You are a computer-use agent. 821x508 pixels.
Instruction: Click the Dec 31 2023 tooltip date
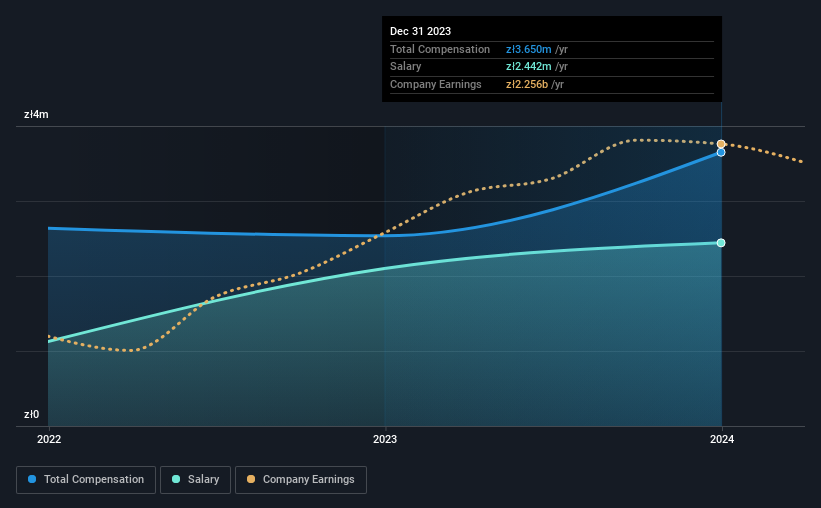pos(420,31)
